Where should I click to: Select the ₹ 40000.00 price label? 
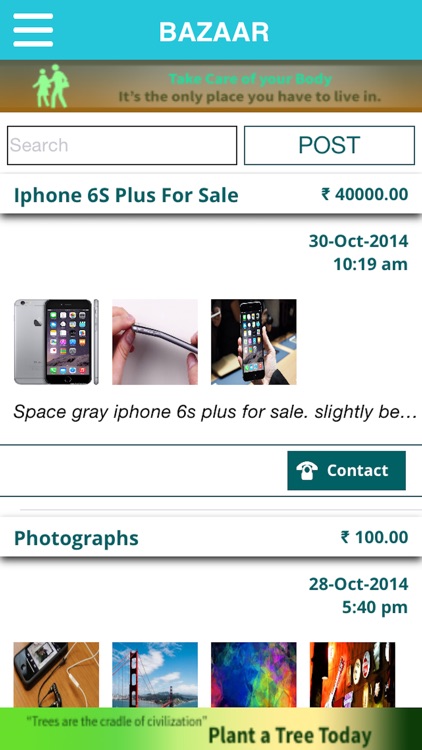coord(365,194)
